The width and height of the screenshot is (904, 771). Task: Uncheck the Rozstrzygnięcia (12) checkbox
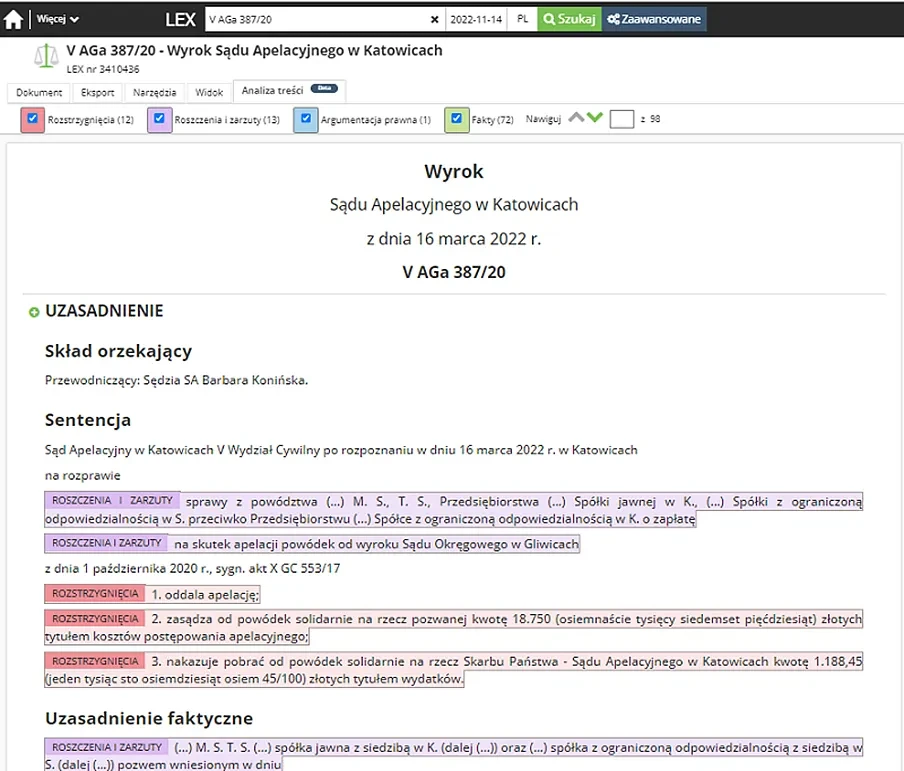(x=33, y=119)
